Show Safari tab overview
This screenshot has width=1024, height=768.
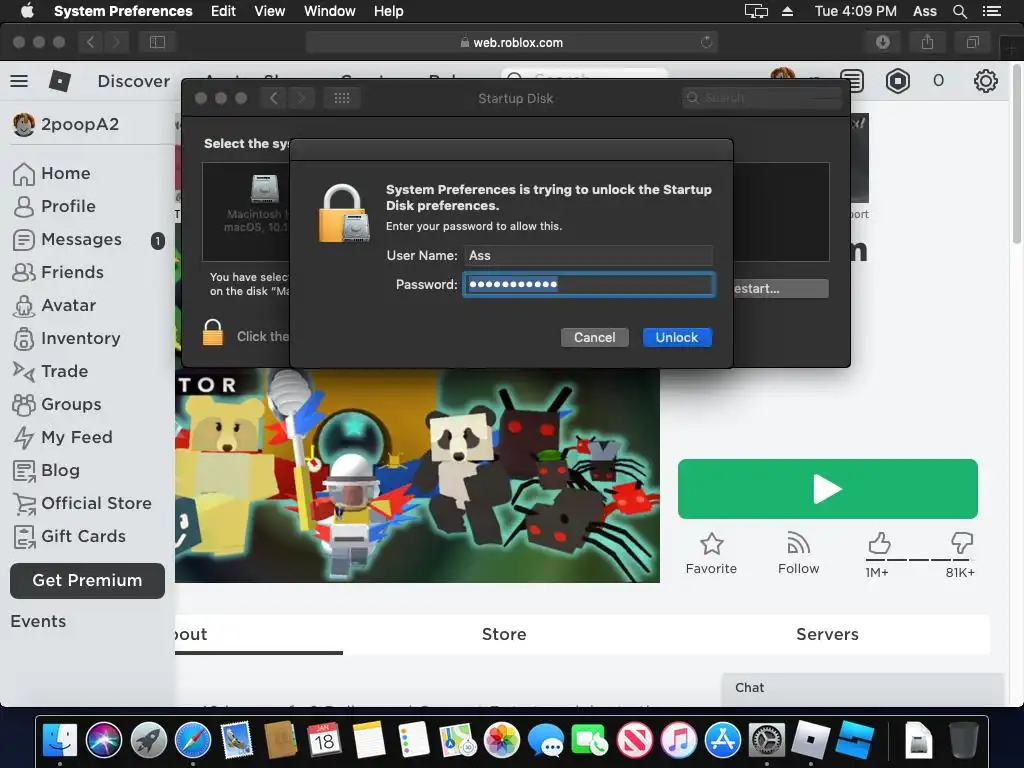(x=972, y=42)
